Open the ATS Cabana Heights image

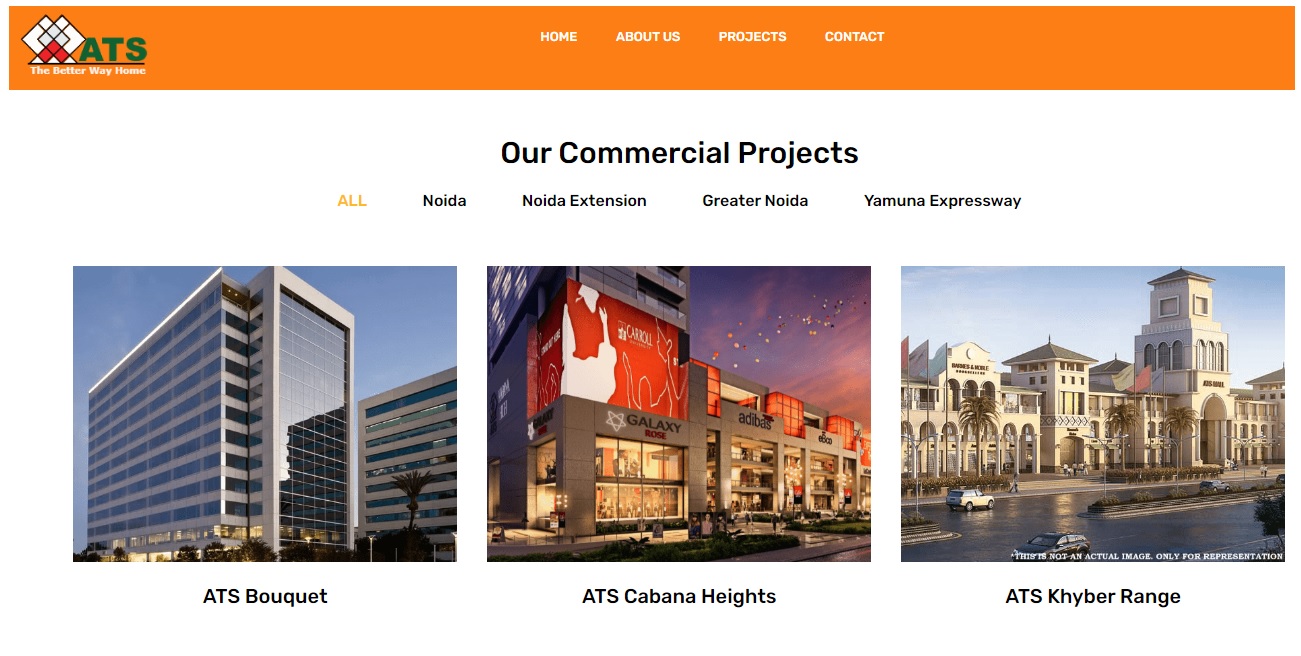(679, 414)
